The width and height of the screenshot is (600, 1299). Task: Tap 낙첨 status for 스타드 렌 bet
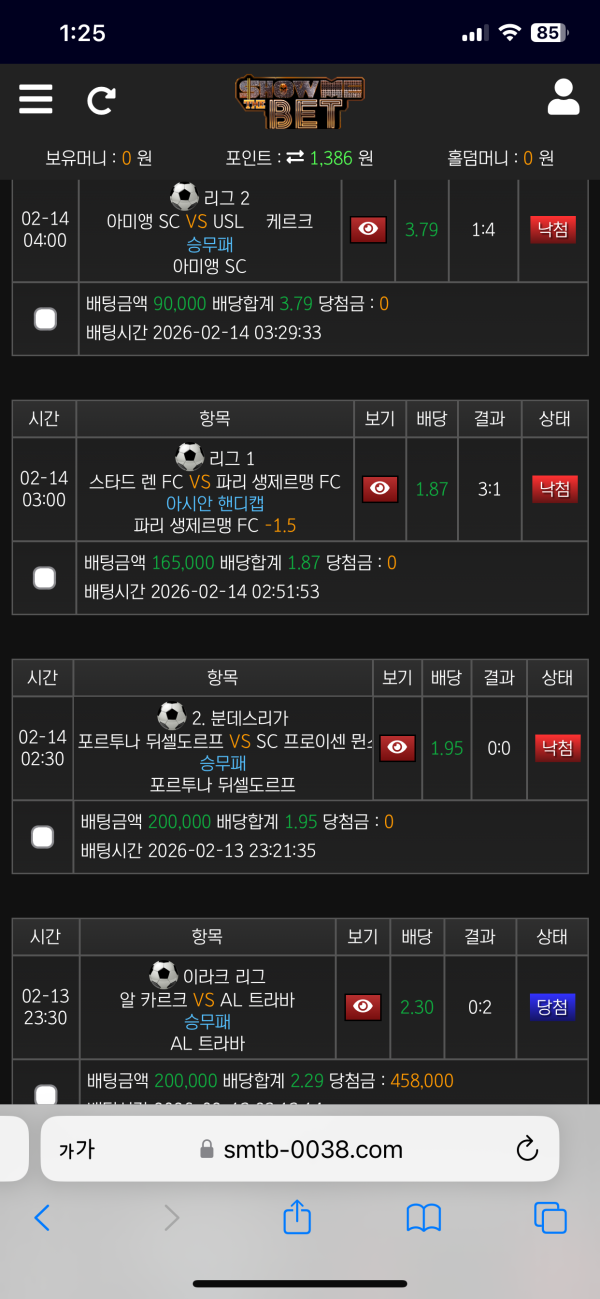(554, 489)
